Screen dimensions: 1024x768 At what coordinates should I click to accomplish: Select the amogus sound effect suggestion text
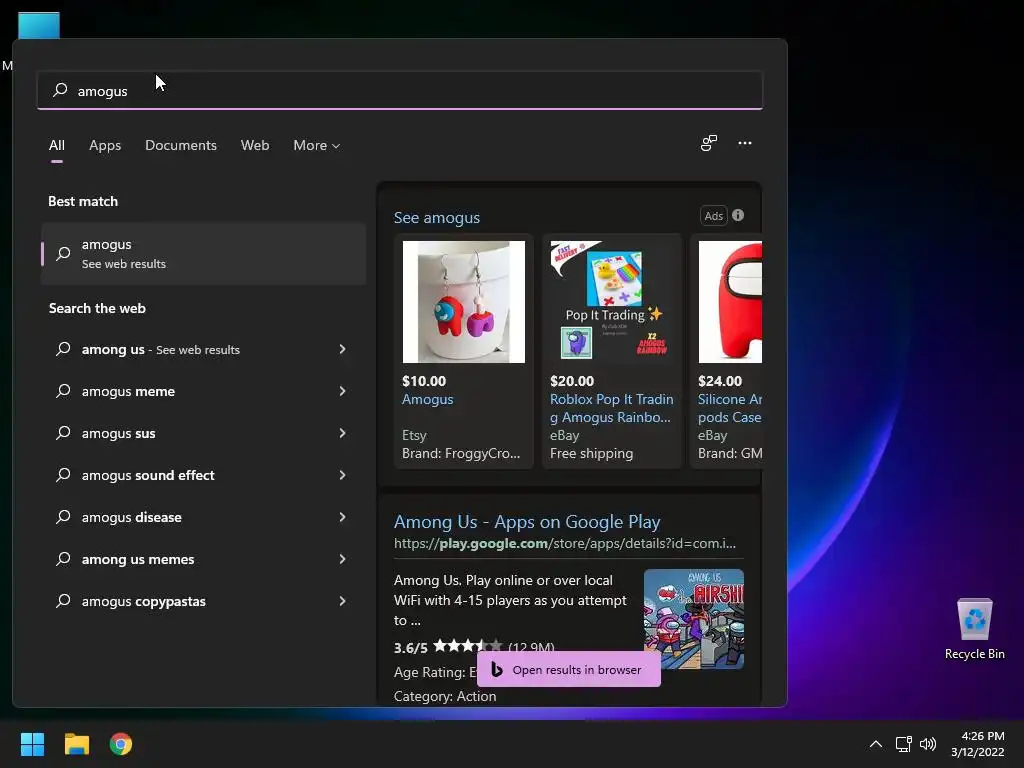[x=148, y=475]
